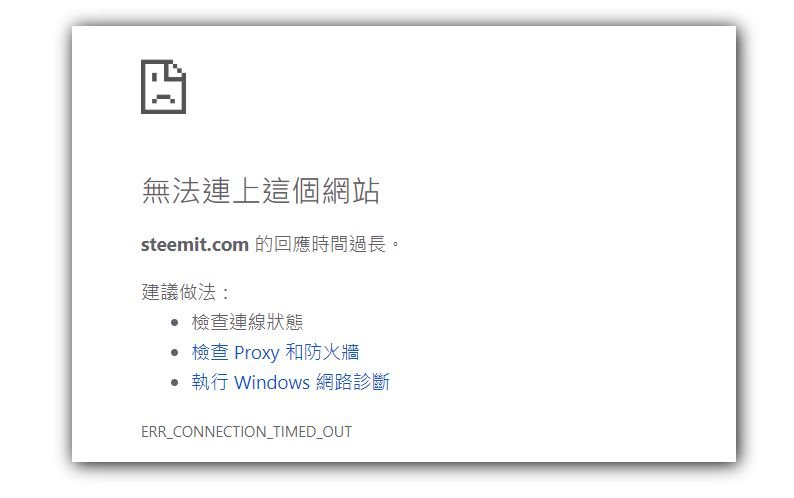Click the frowning mouth on the error icon

tap(164, 98)
